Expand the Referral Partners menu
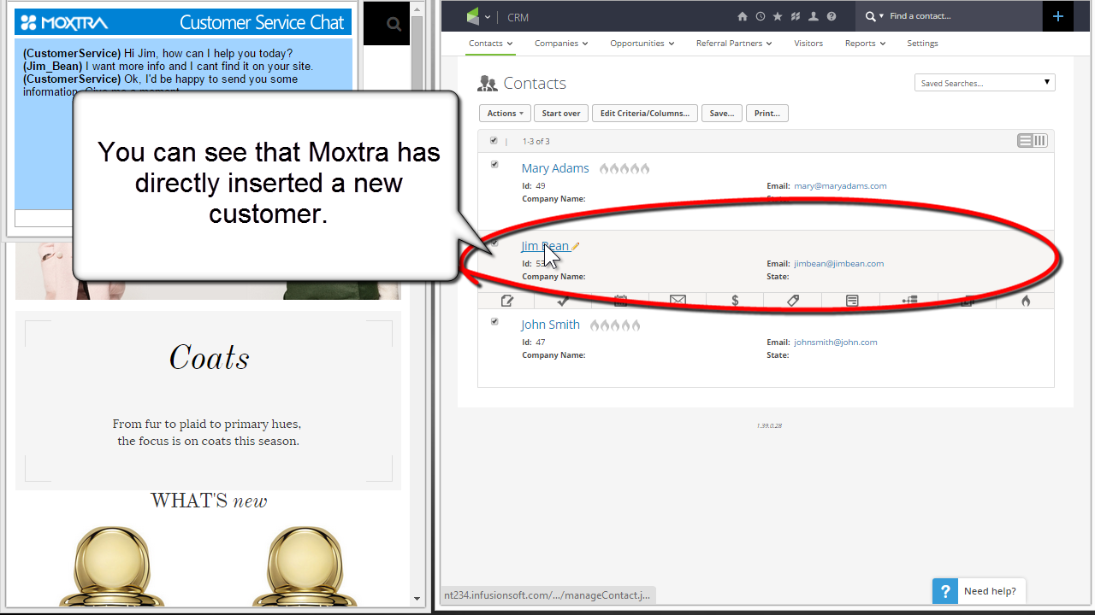Screen dimensions: 1095x615 [x=733, y=43]
